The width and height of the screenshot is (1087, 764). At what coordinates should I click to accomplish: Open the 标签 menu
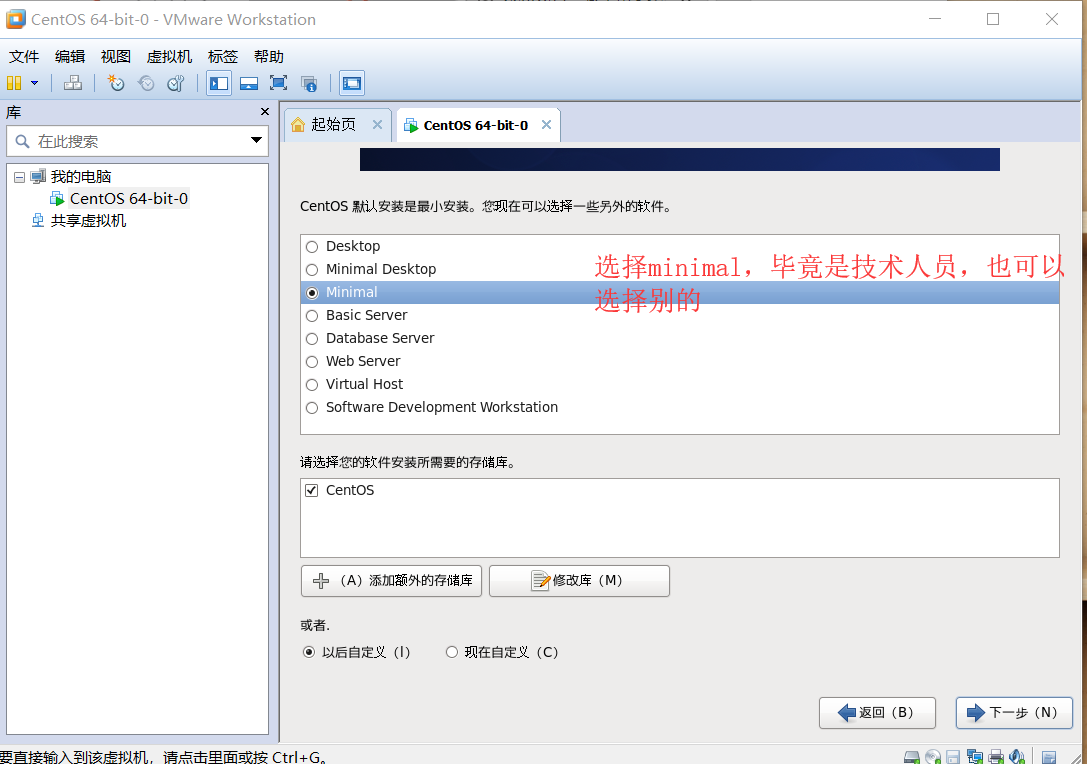point(223,57)
